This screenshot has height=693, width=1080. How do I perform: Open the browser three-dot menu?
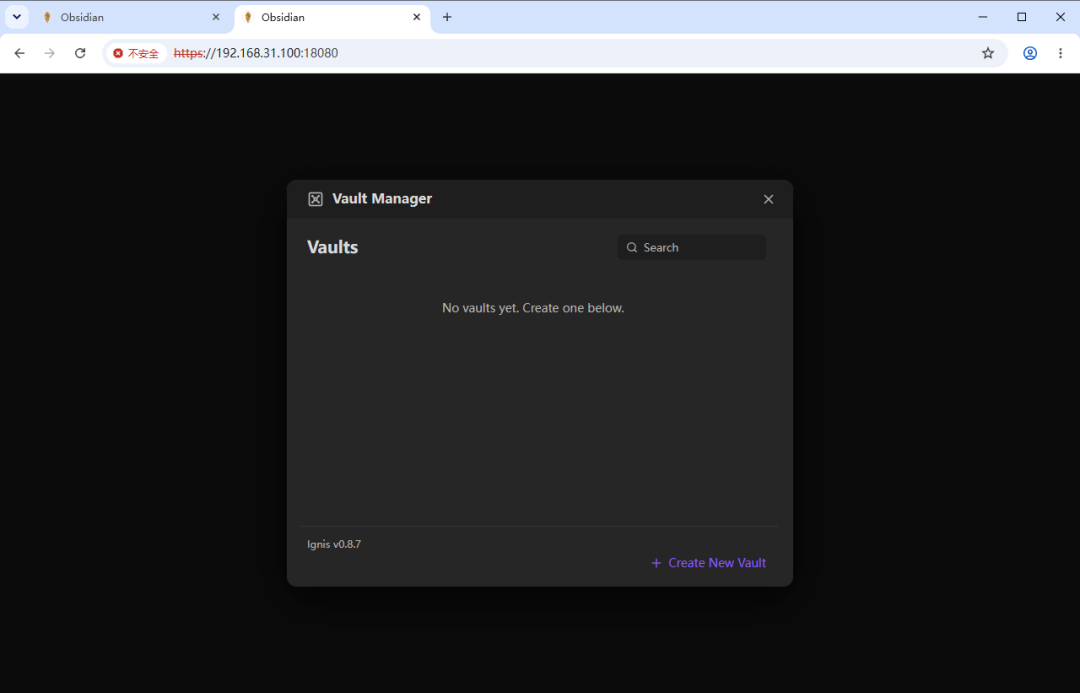point(1060,53)
